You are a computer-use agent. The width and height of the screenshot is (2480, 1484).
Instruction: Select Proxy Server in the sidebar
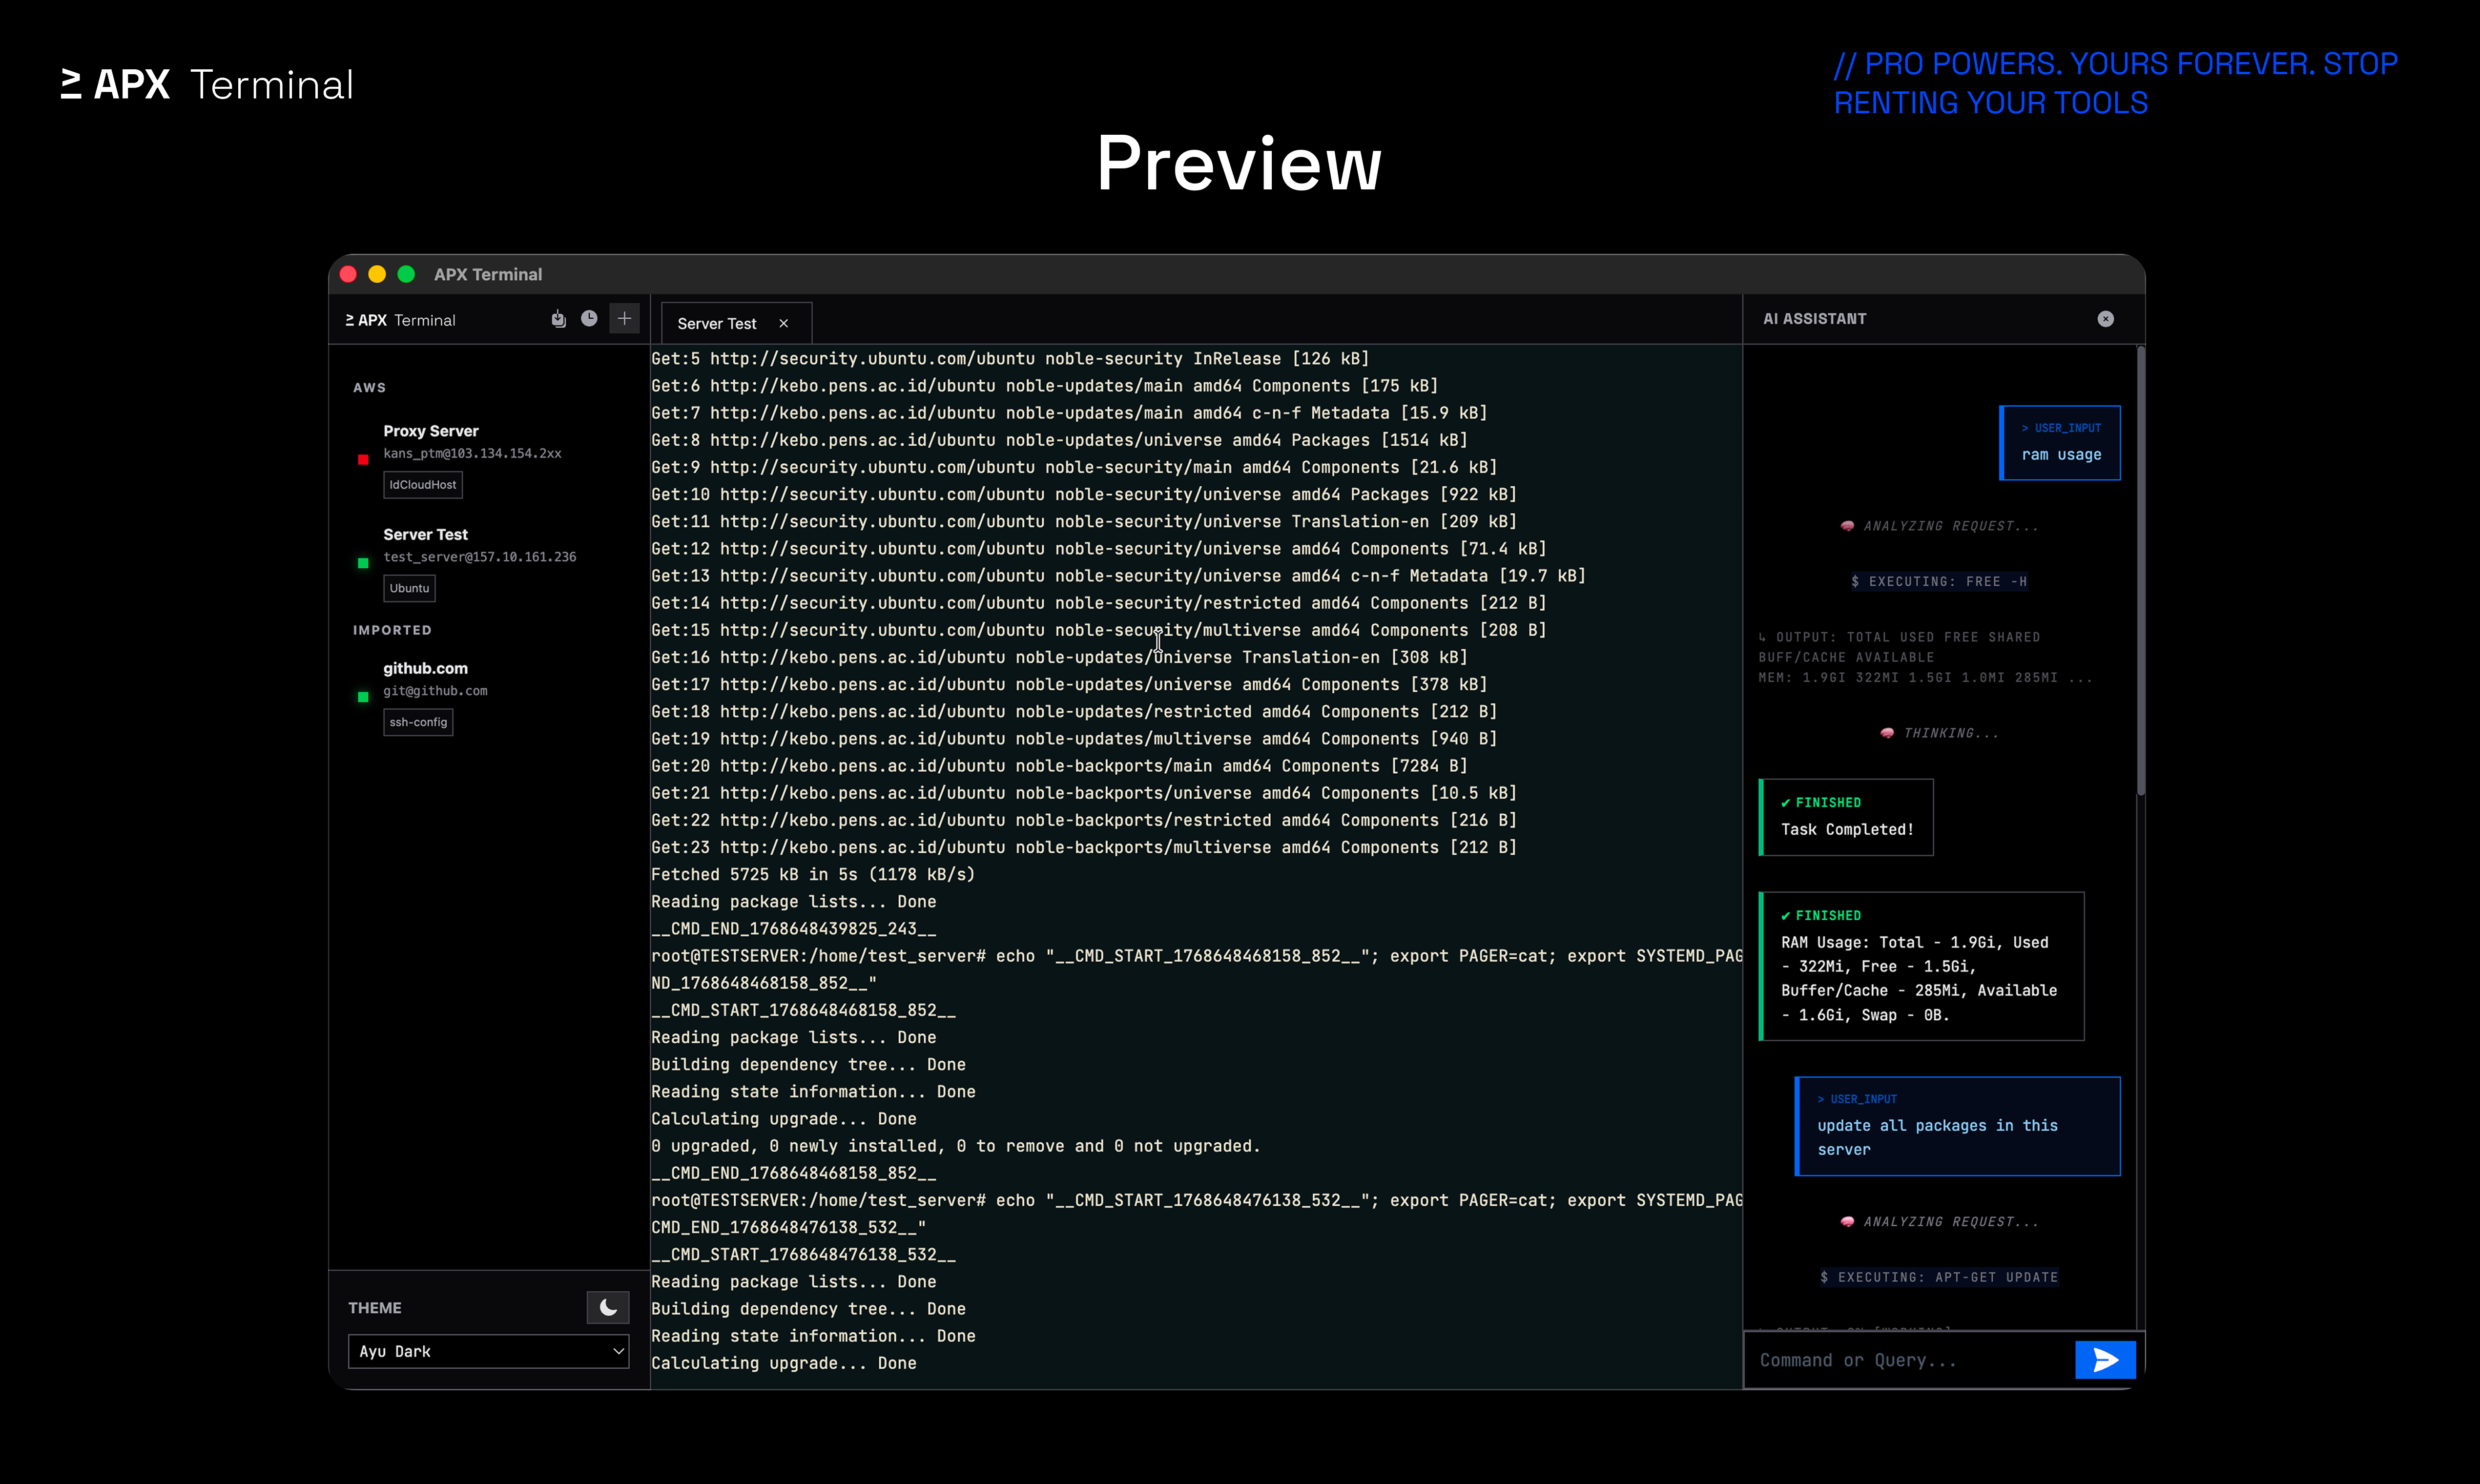tap(431, 430)
